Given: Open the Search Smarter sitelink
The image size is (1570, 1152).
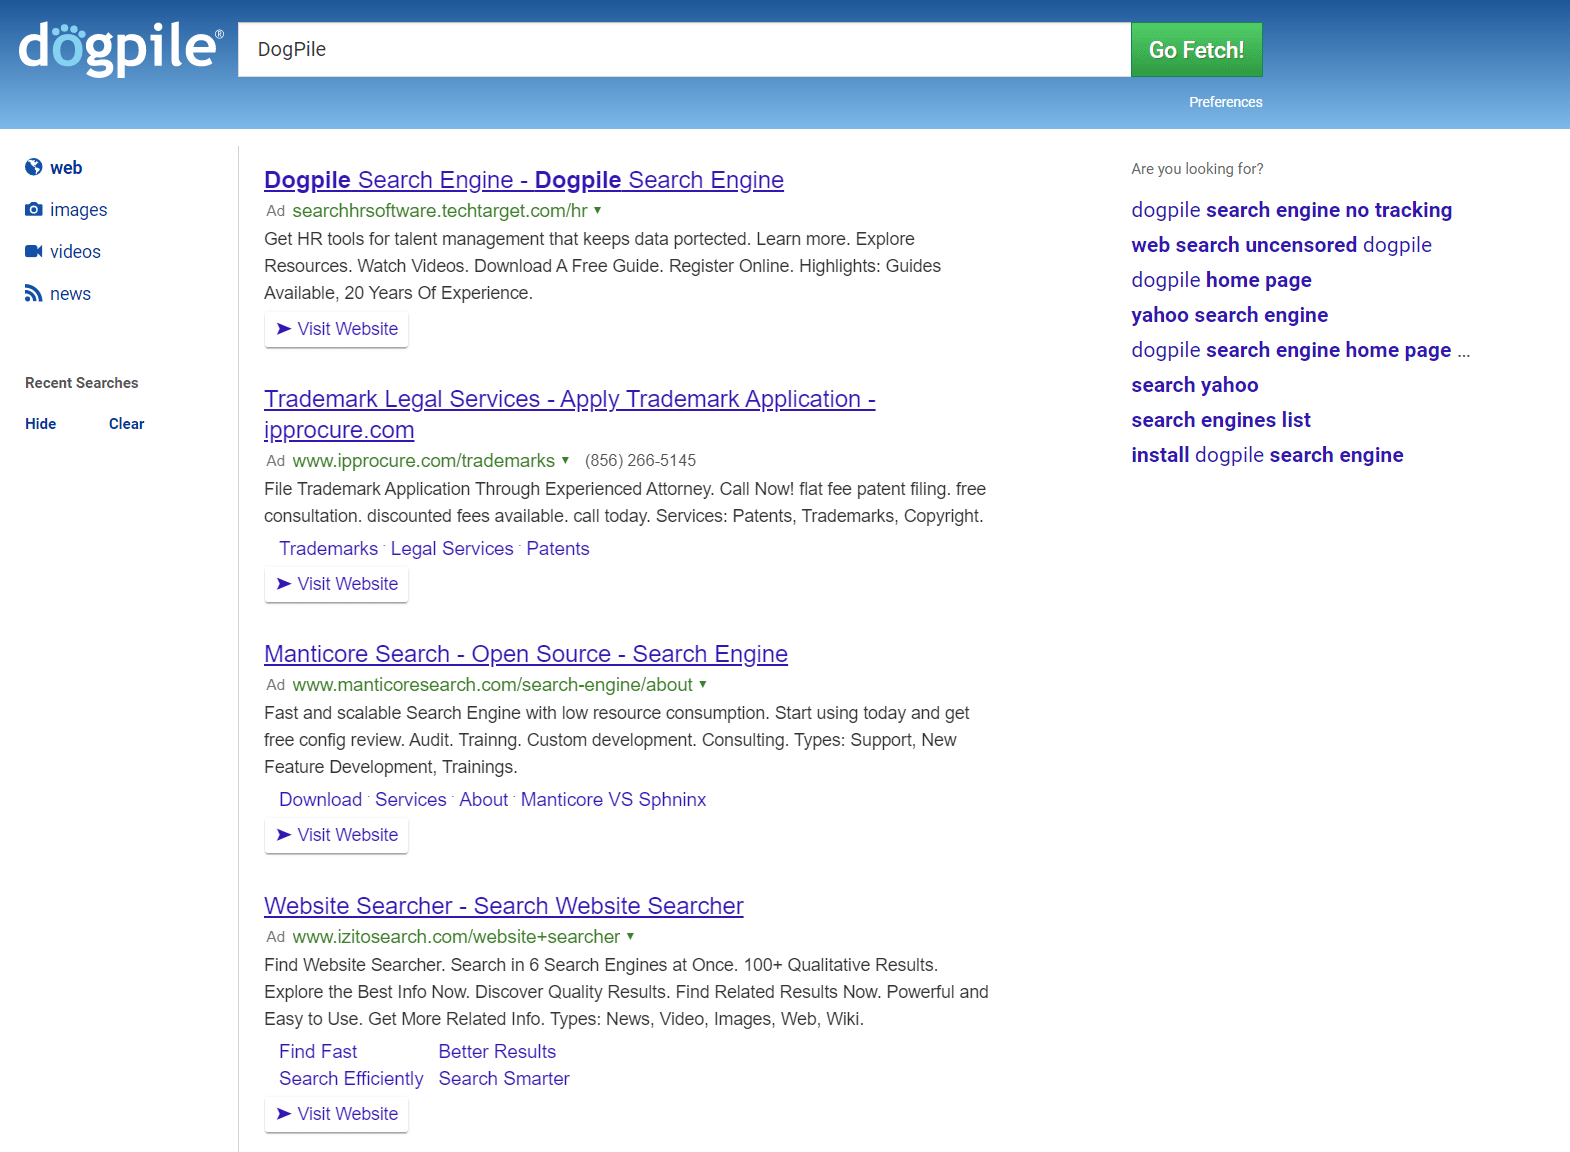Looking at the screenshot, I should point(504,1079).
